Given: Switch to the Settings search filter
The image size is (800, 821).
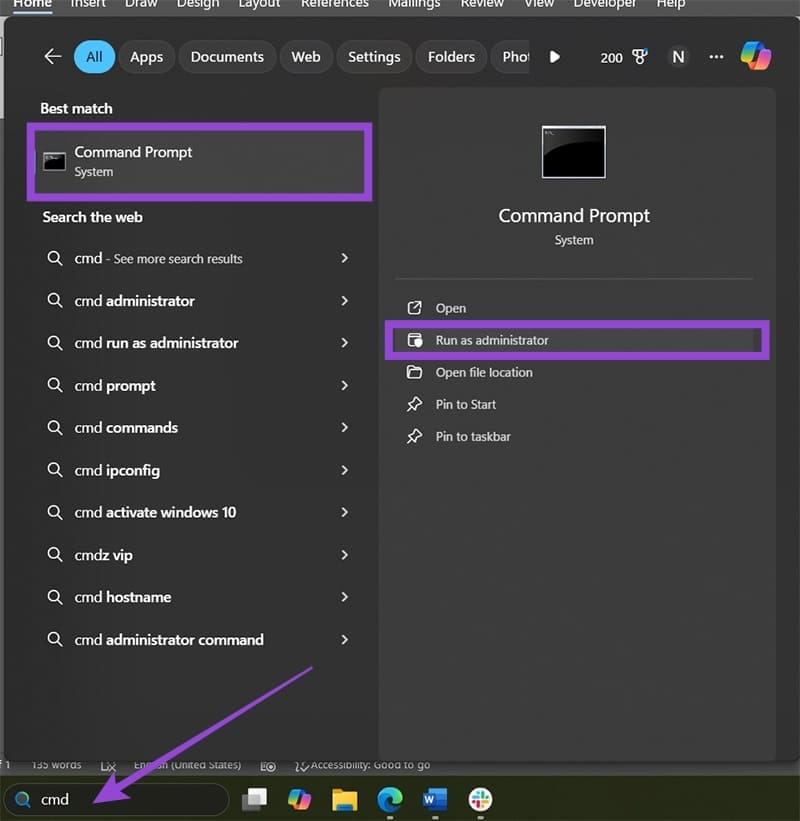Looking at the screenshot, I should (x=374, y=57).
